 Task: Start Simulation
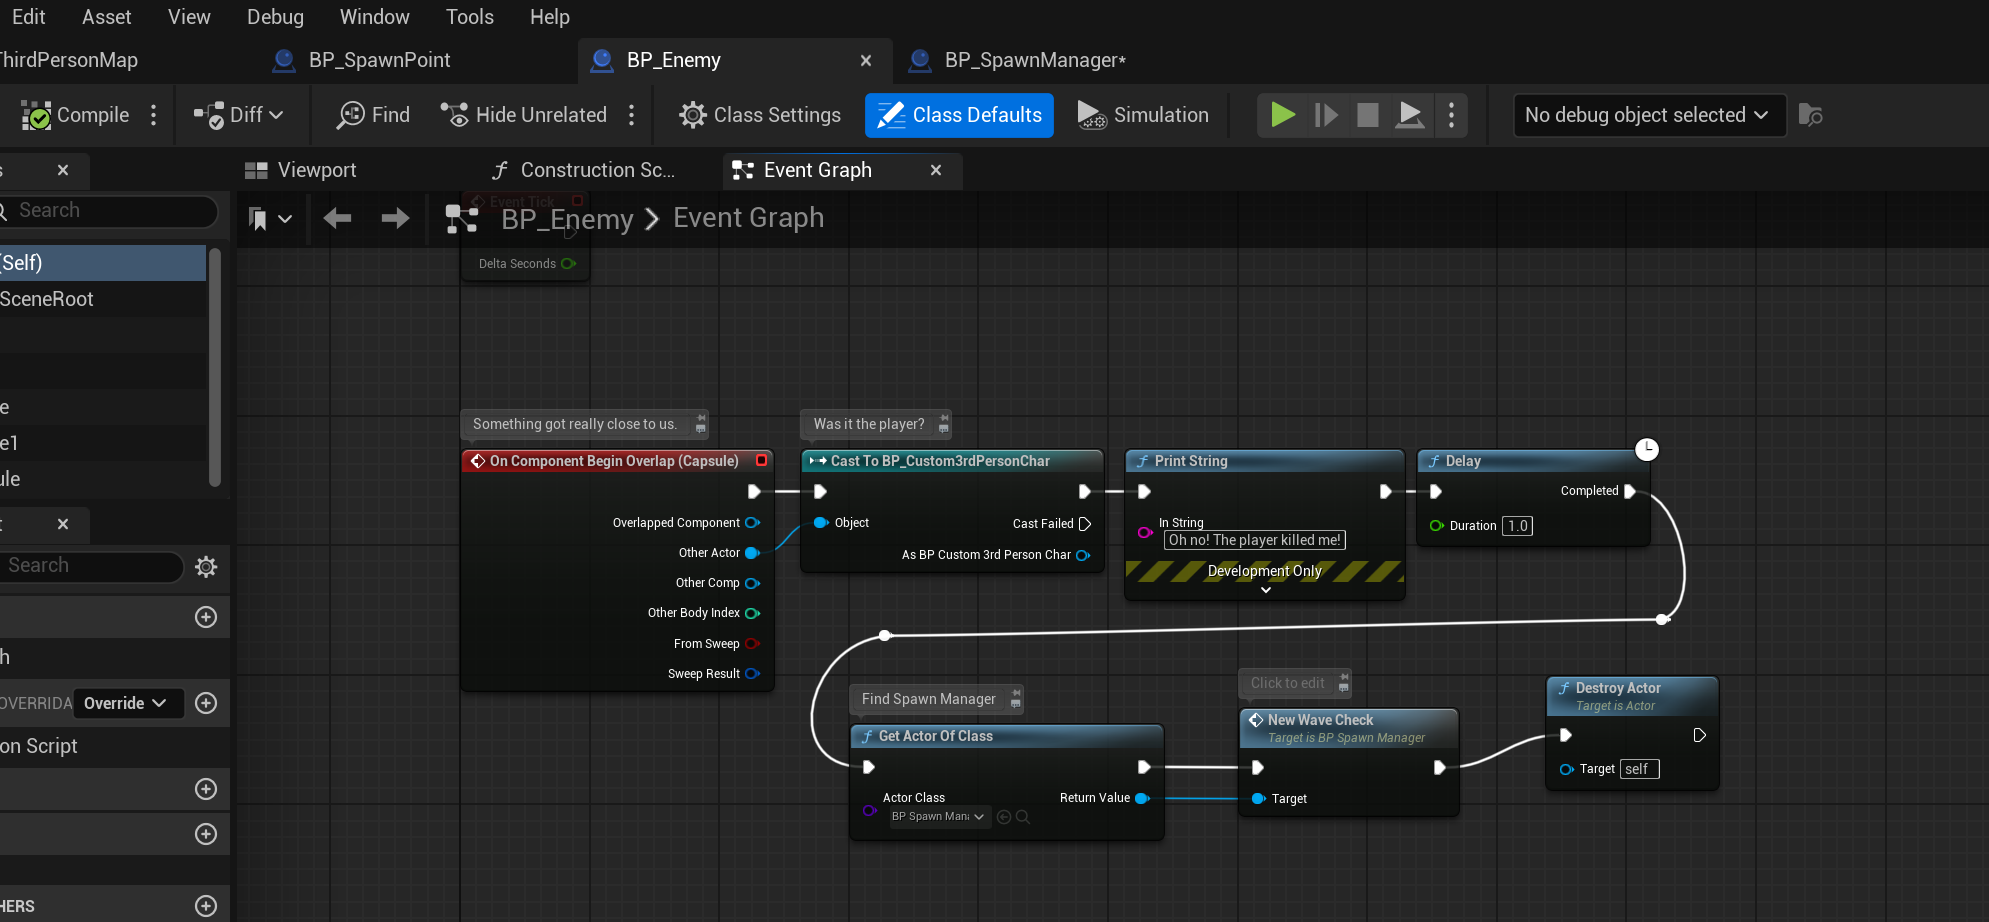point(1143,115)
